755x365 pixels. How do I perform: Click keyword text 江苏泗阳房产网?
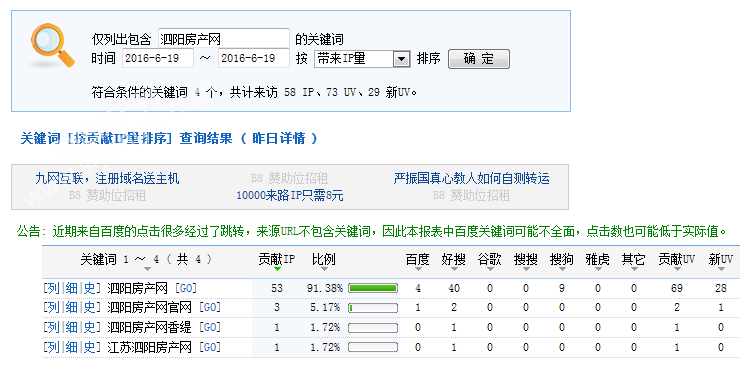149,347
